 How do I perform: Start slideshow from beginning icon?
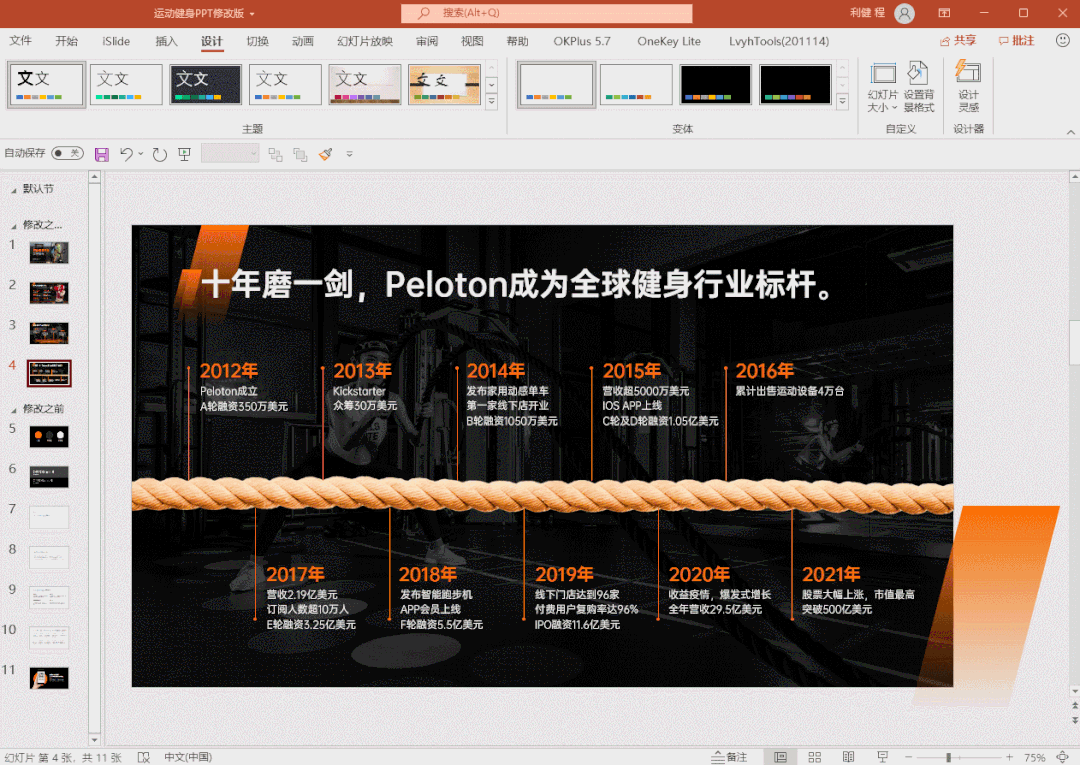185,154
